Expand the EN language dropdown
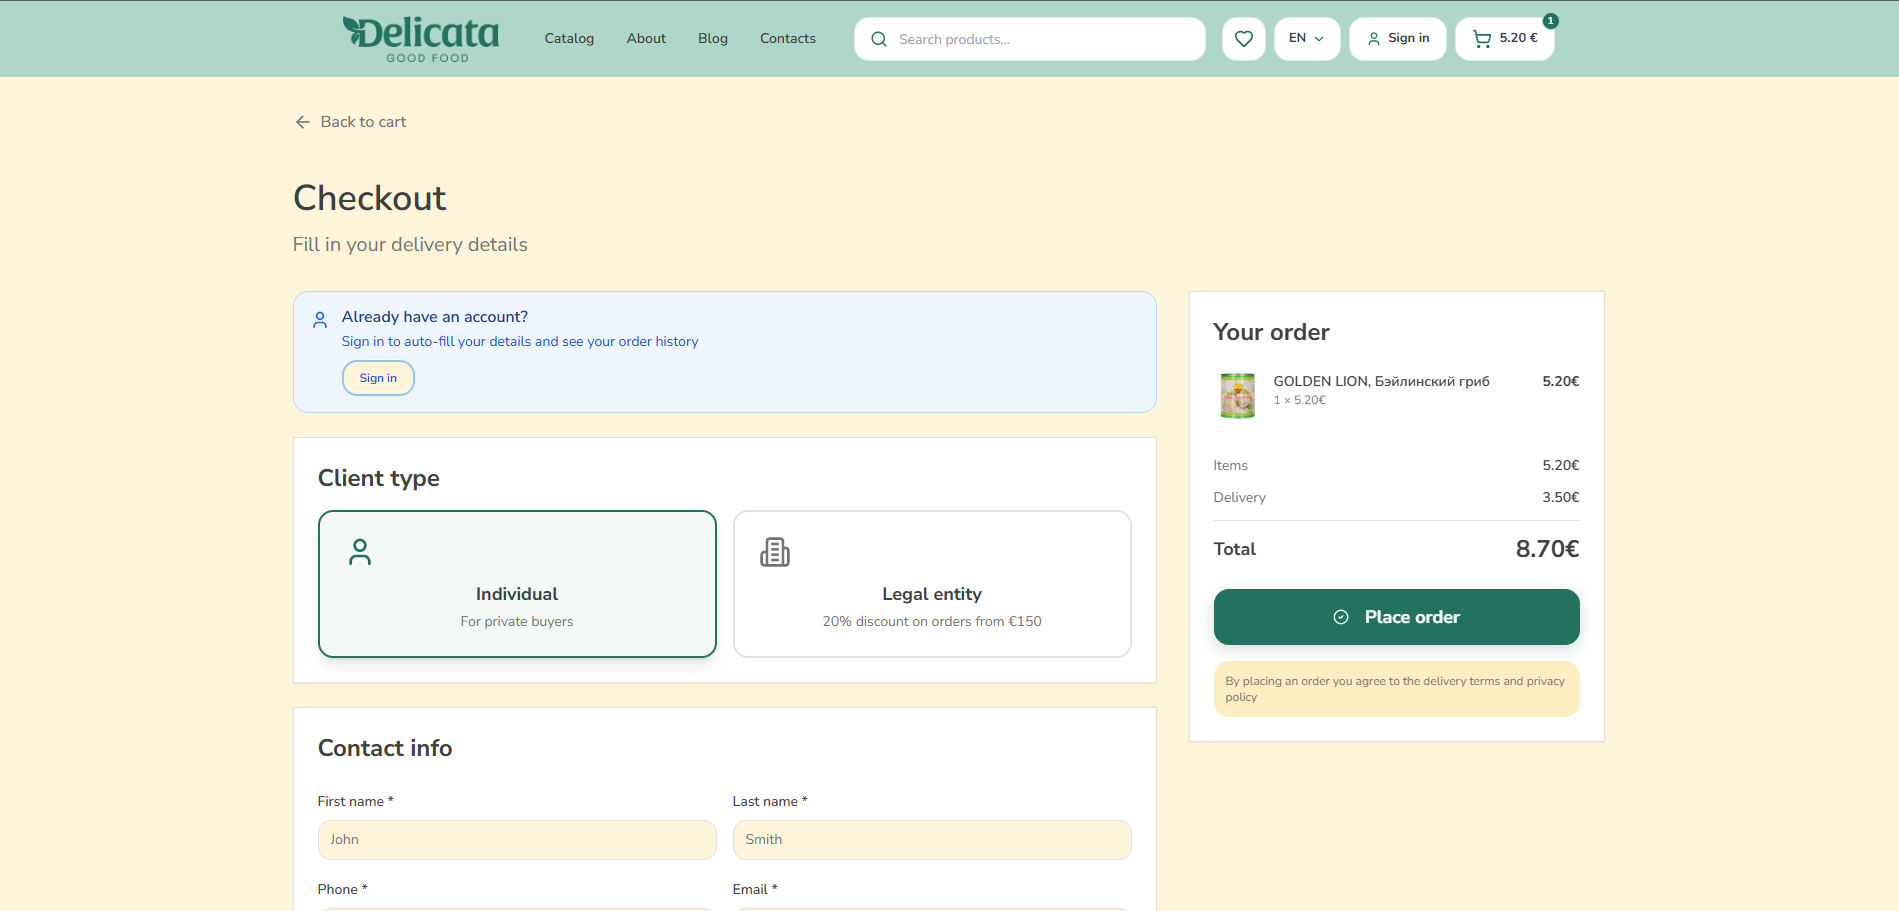 (1306, 39)
